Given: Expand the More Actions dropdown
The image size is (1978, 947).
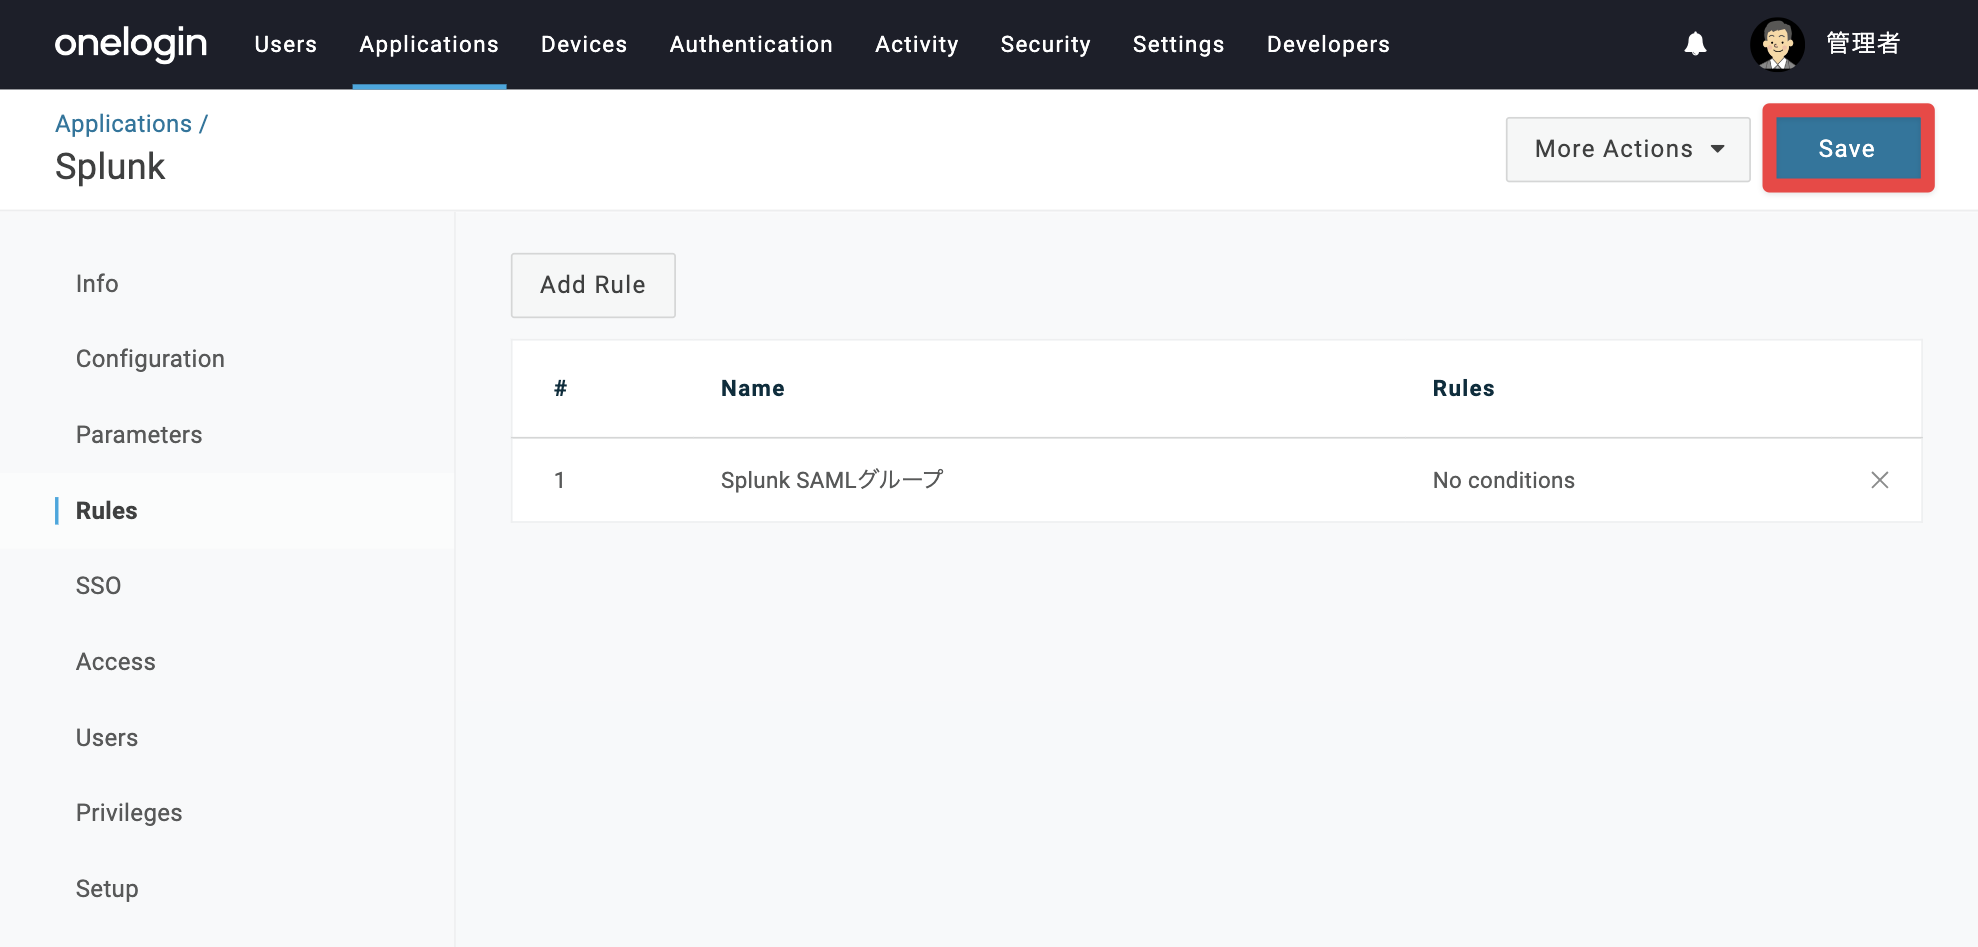Looking at the screenshot, I should [x=1628, y=149].
